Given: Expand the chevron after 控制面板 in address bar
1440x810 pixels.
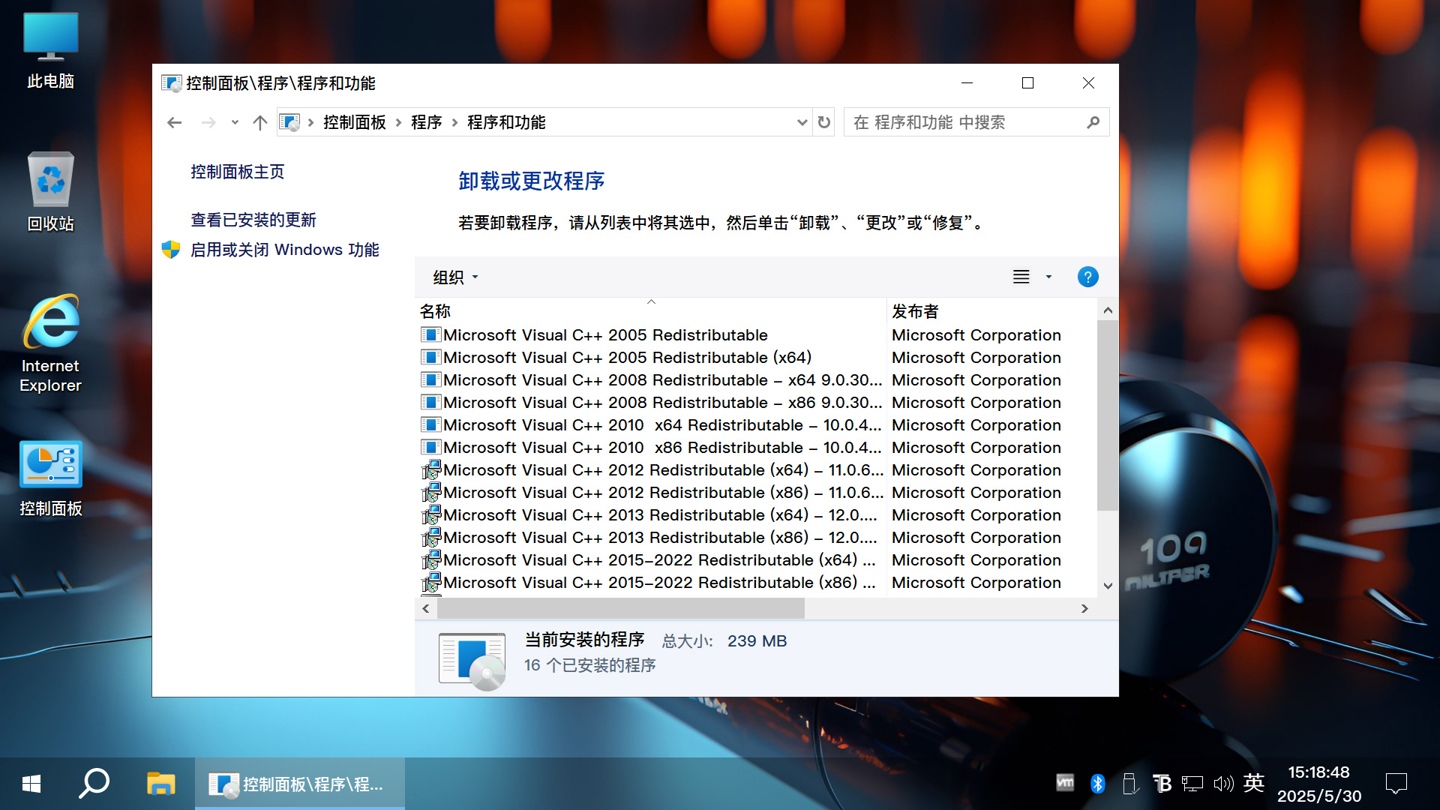Looking at the screenshot, I should pos(399,122).
